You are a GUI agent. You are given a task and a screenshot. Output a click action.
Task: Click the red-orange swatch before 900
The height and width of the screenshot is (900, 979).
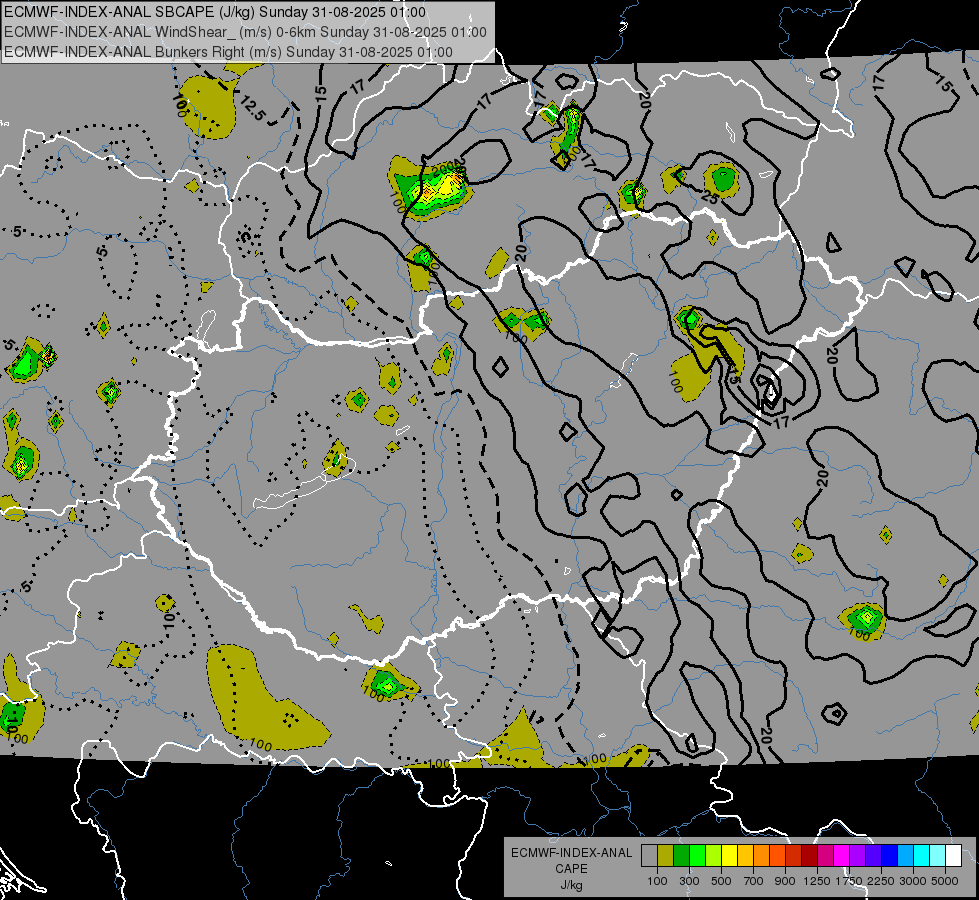(x=777, y=855)
